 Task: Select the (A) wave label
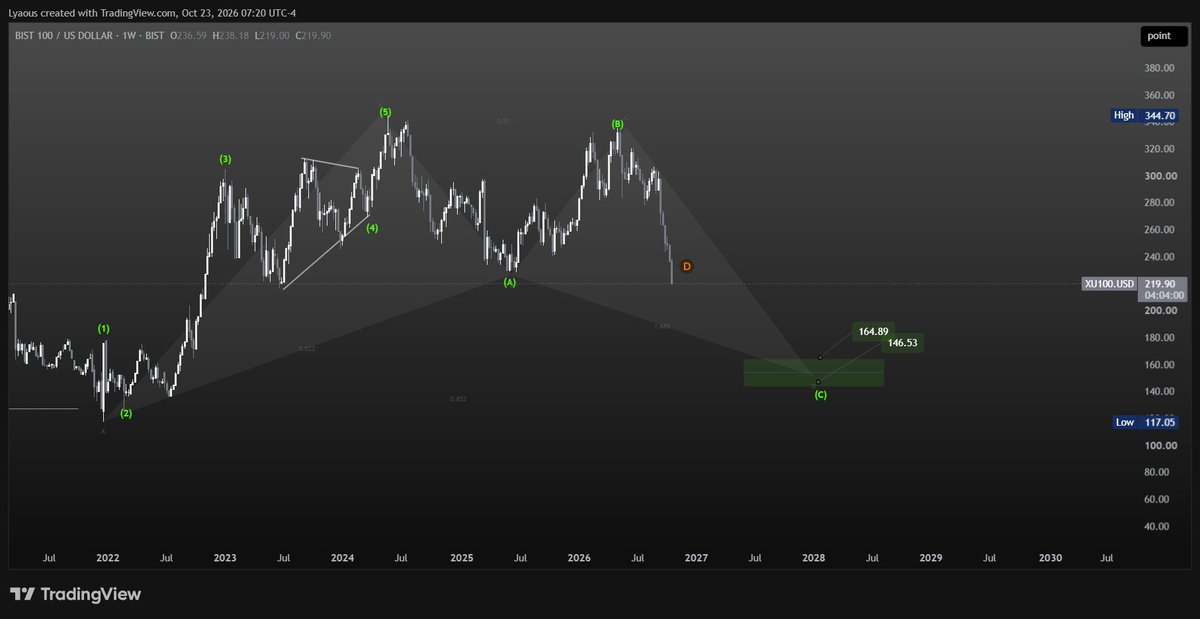510,283
